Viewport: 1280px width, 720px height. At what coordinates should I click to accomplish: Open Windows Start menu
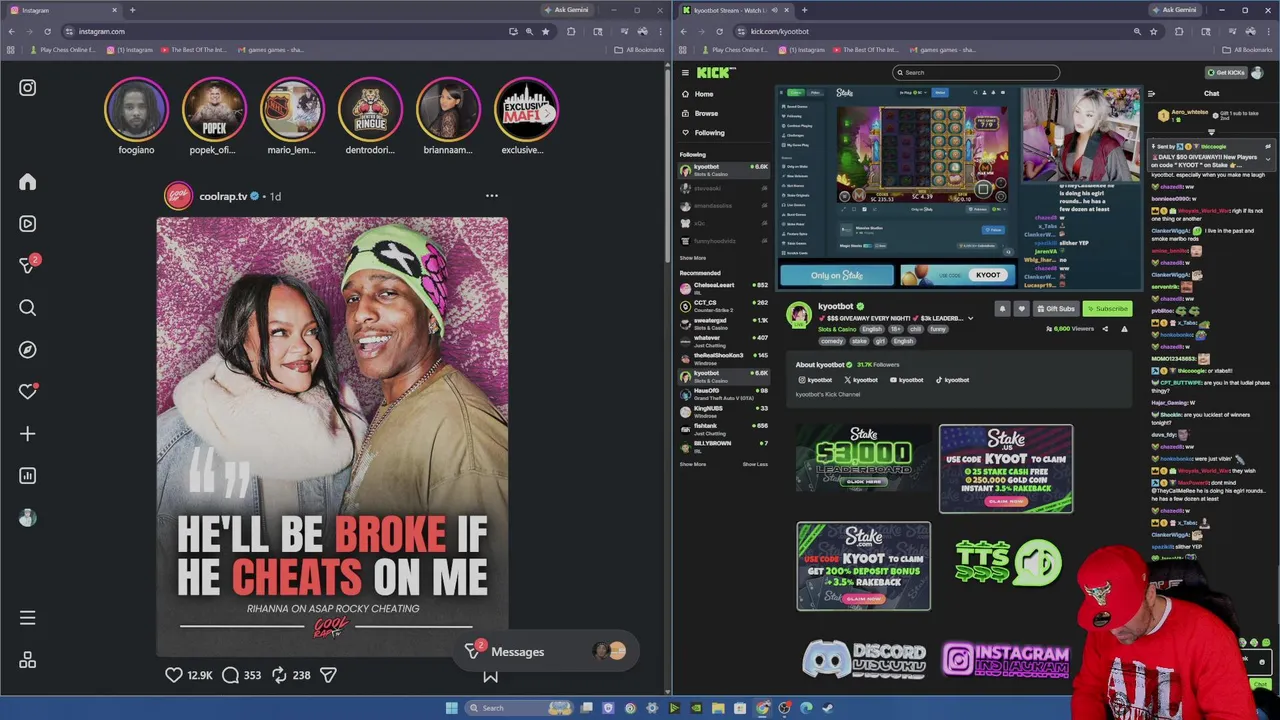(x=451, y=708)
